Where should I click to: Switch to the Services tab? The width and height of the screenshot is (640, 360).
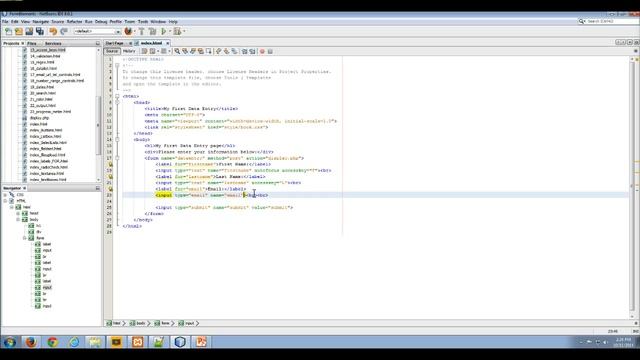pos(53,43)
